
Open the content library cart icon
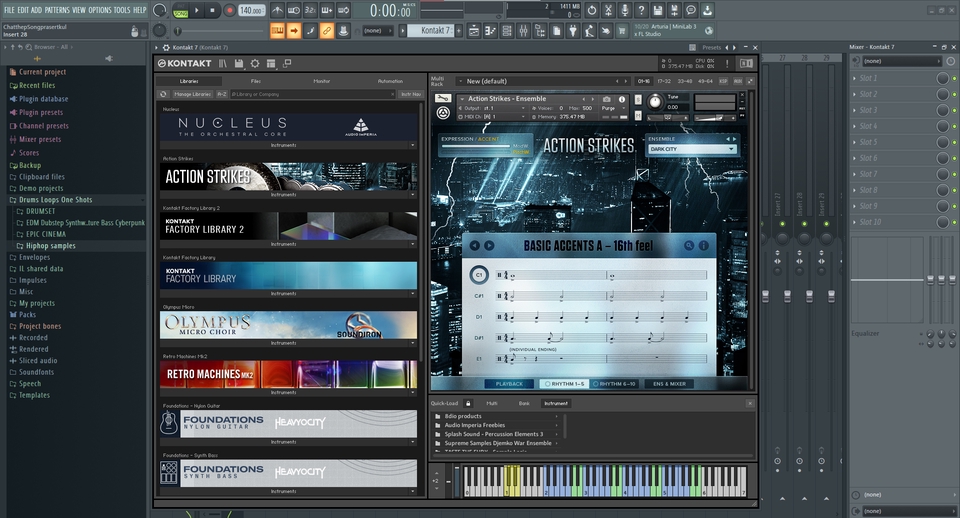coord(622,31)
